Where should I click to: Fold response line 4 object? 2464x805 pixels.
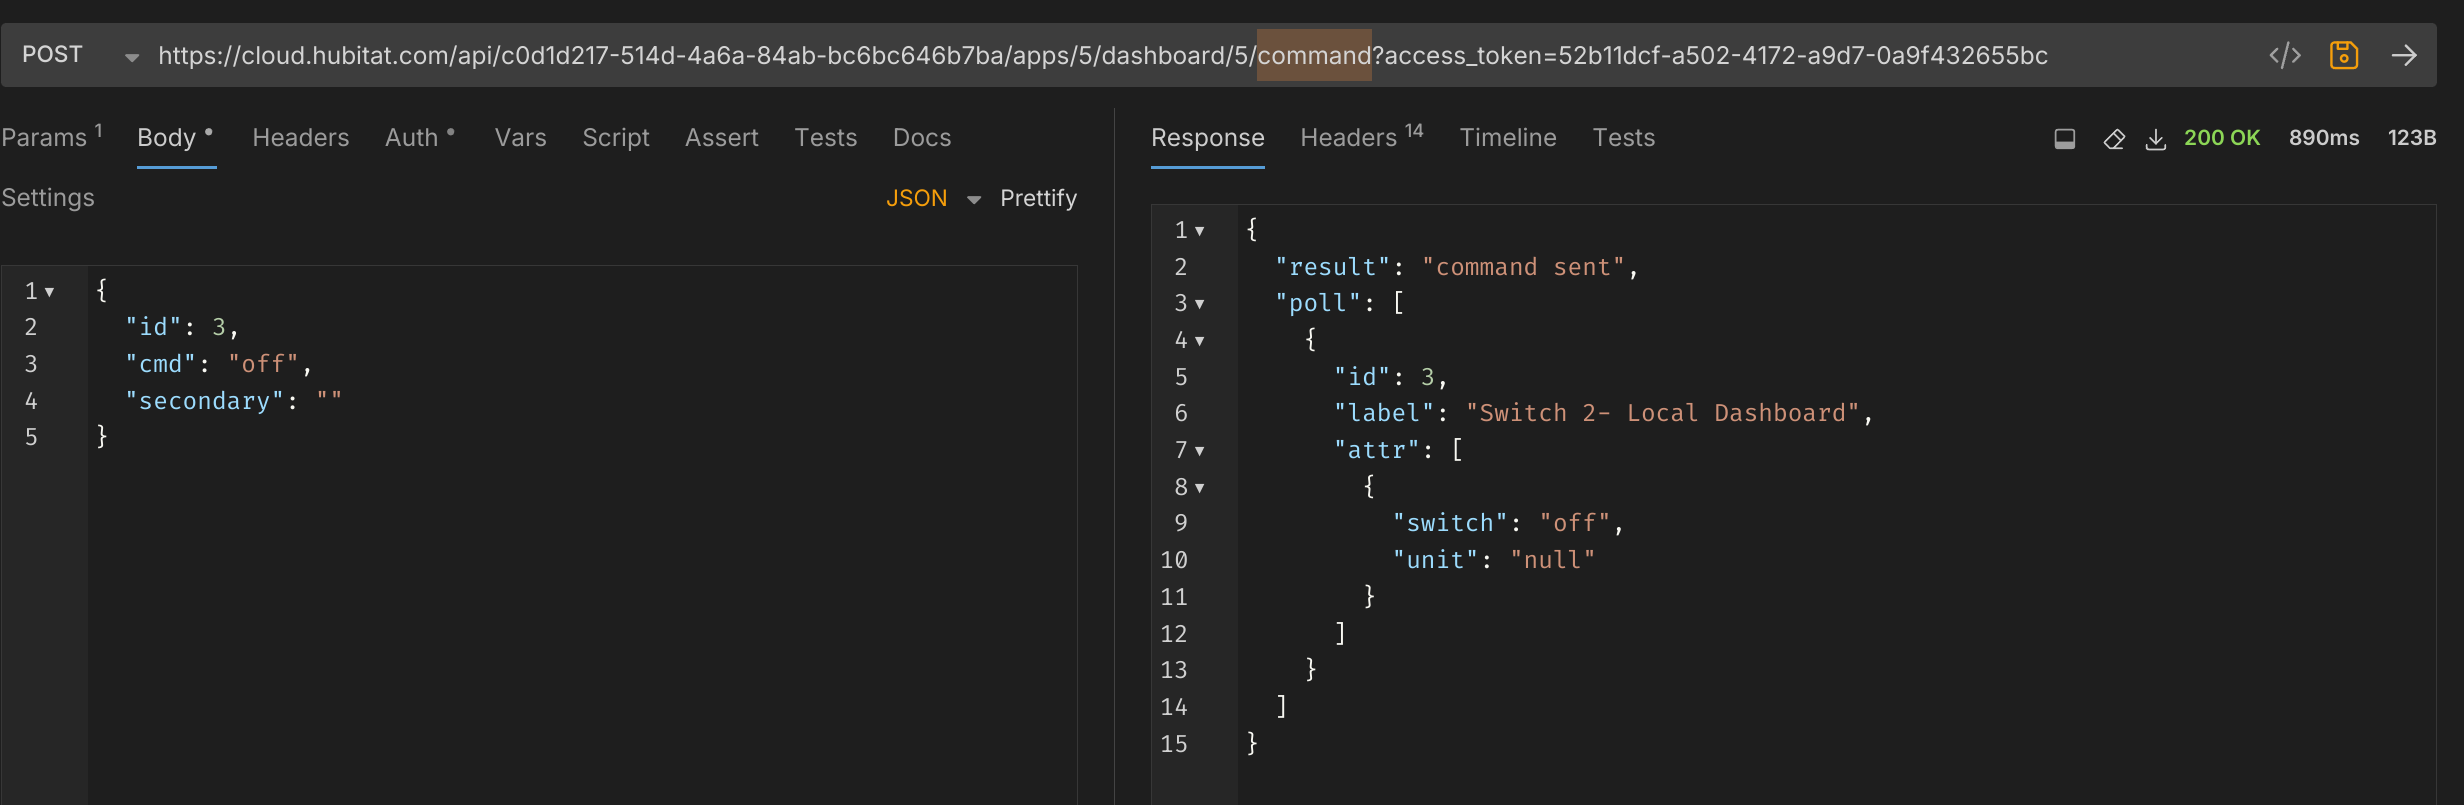pyautogui.click(x=1200, y=341)
